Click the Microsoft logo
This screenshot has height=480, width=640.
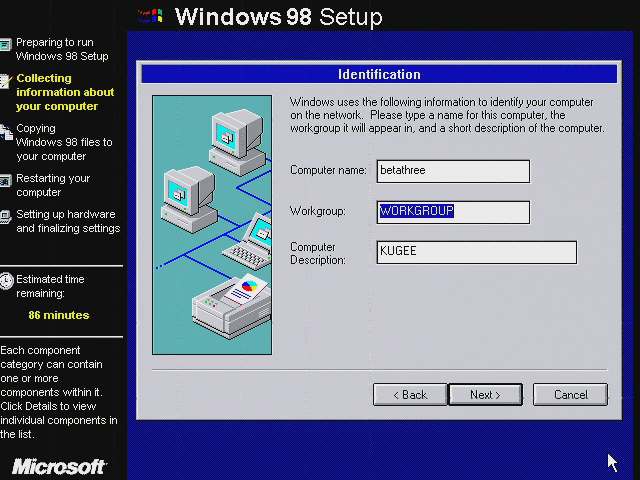(x=58, y=467)
